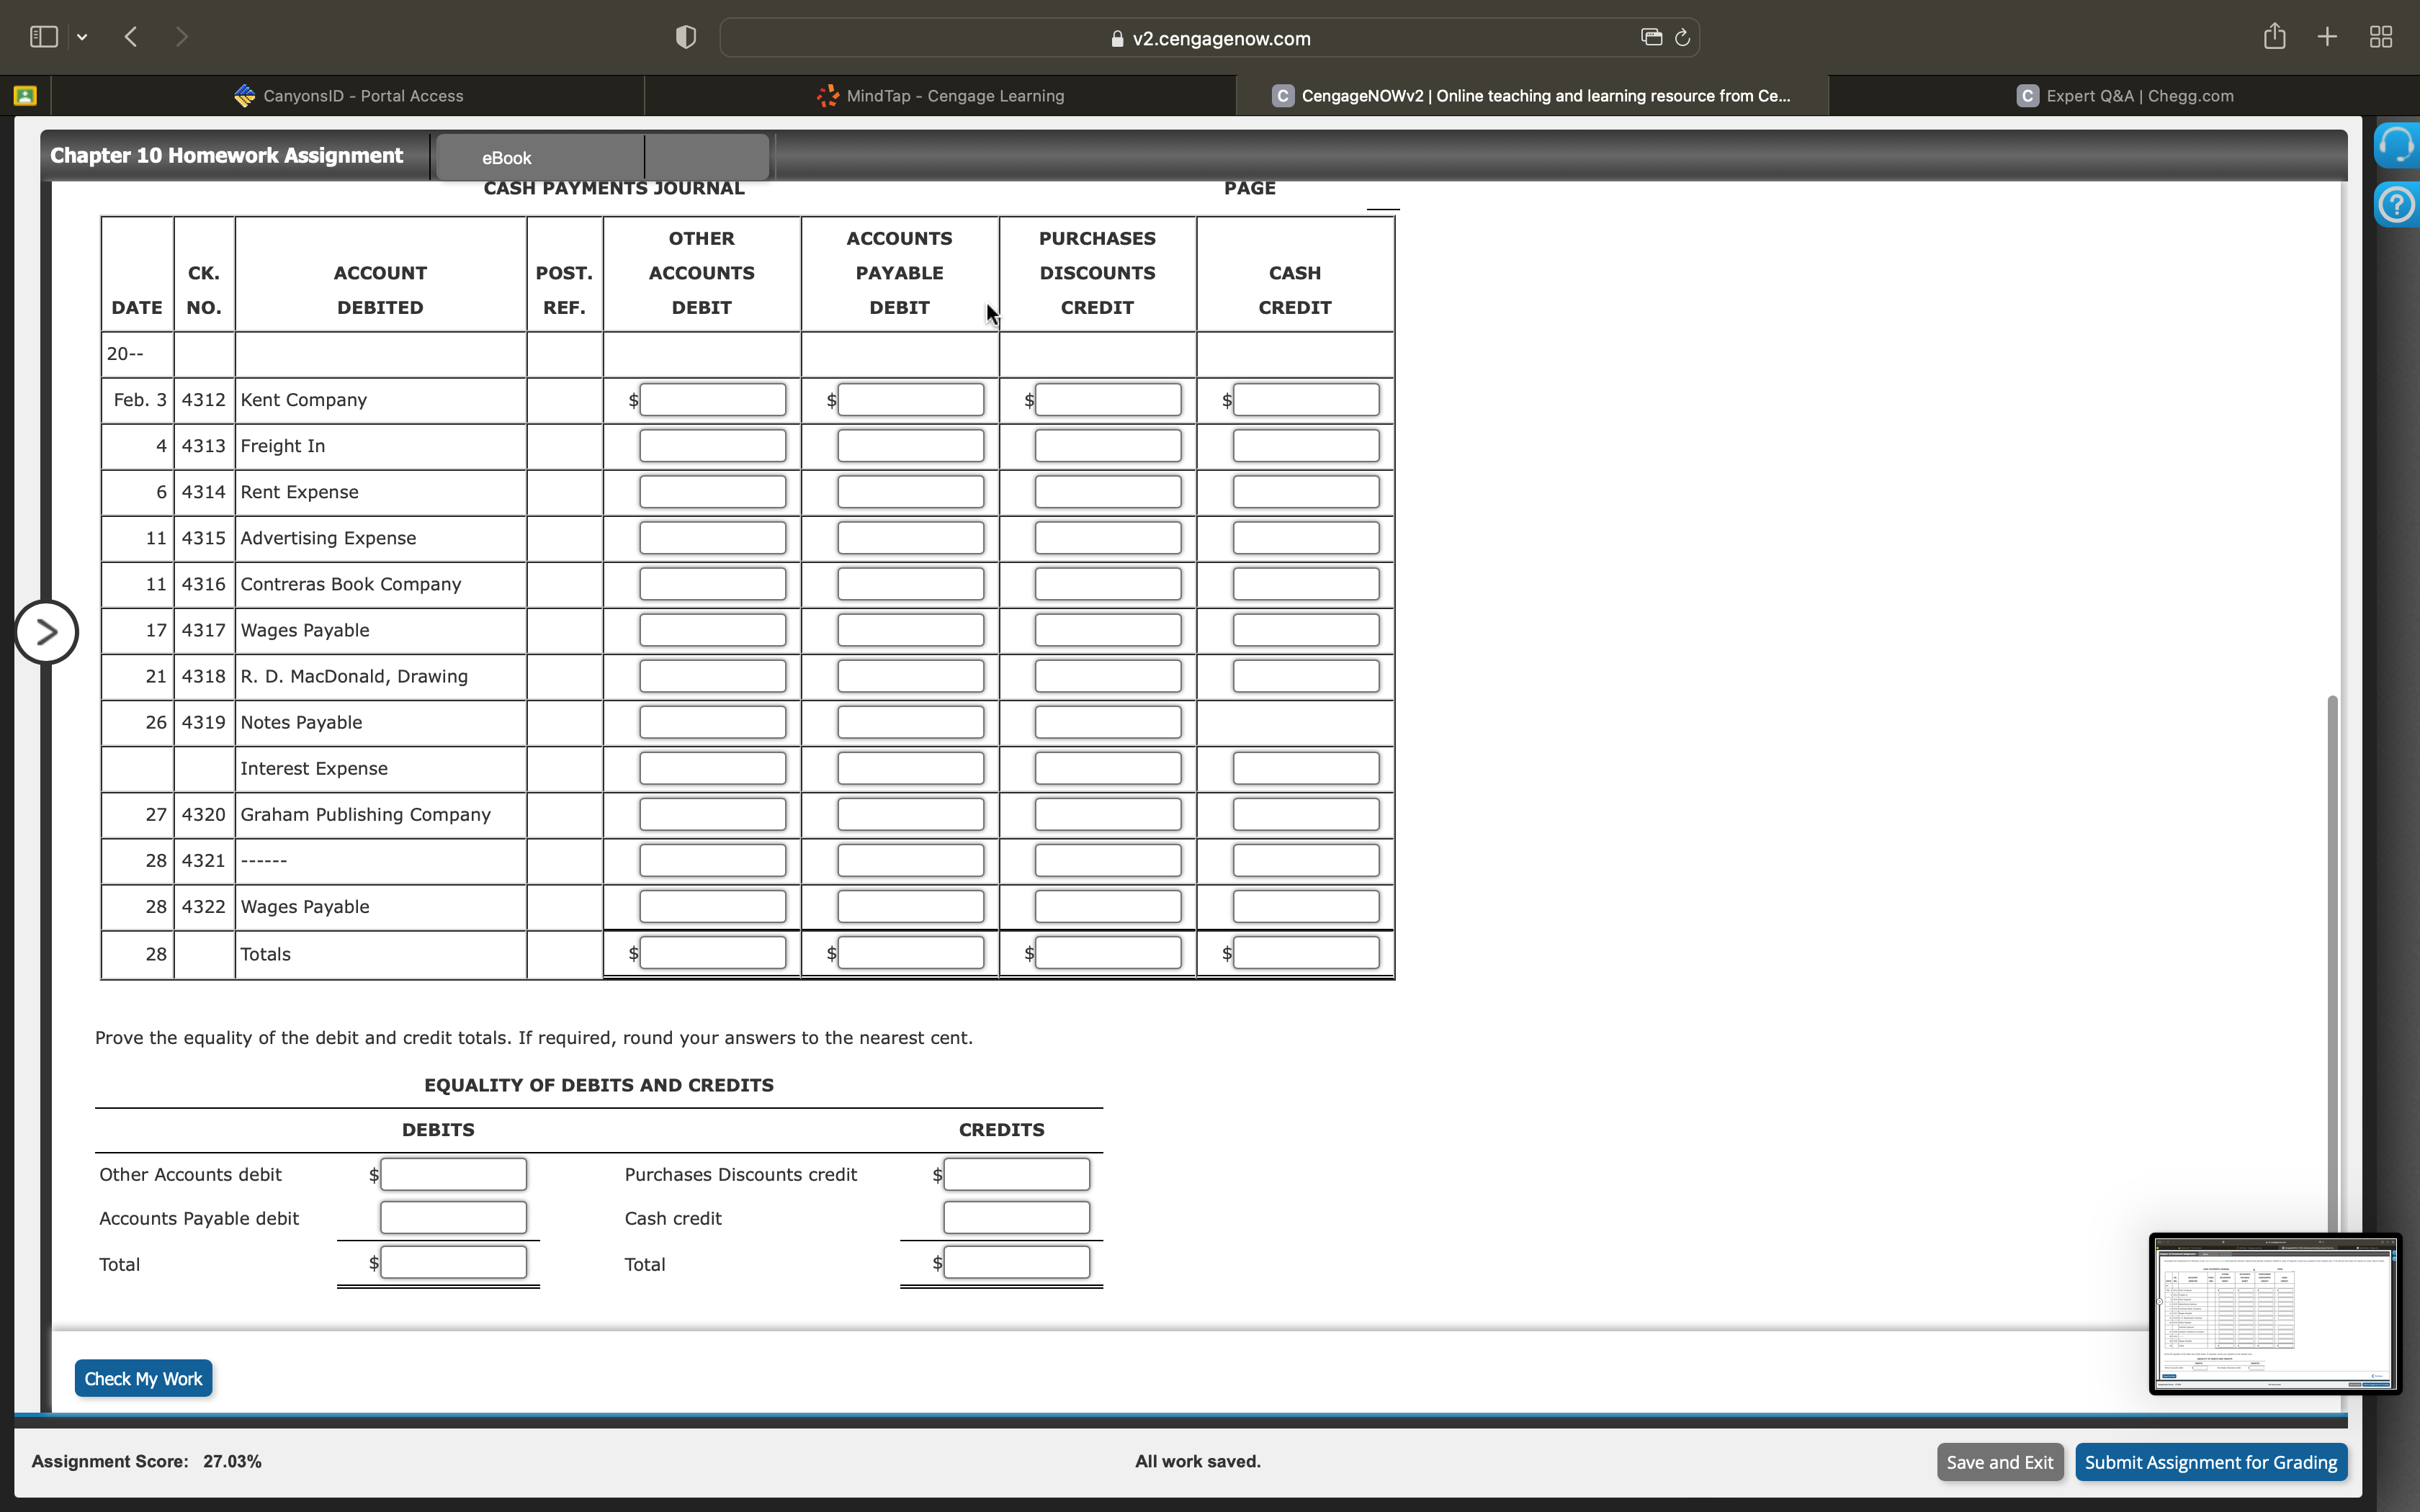The width and height of the screenshot is (2420, 1512).
Task: Click the screenshot preview thumbnail
Action: tap(2274, 1313)
